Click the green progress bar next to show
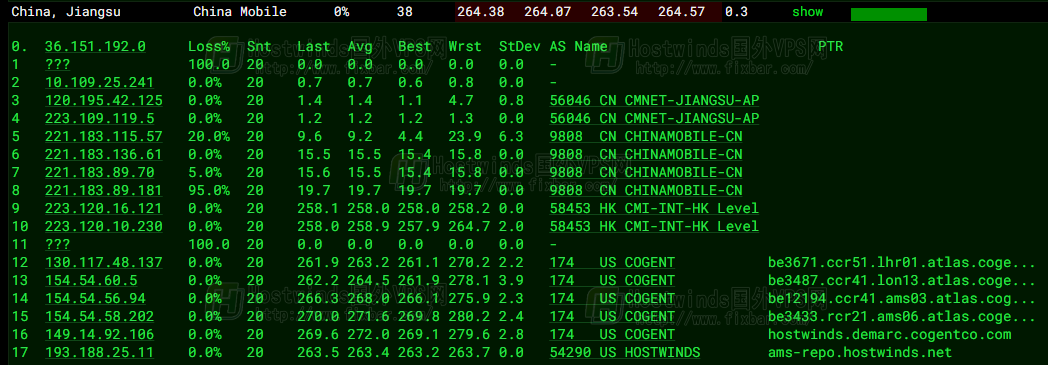1048x365 pixels. click(x=888, y=15)
